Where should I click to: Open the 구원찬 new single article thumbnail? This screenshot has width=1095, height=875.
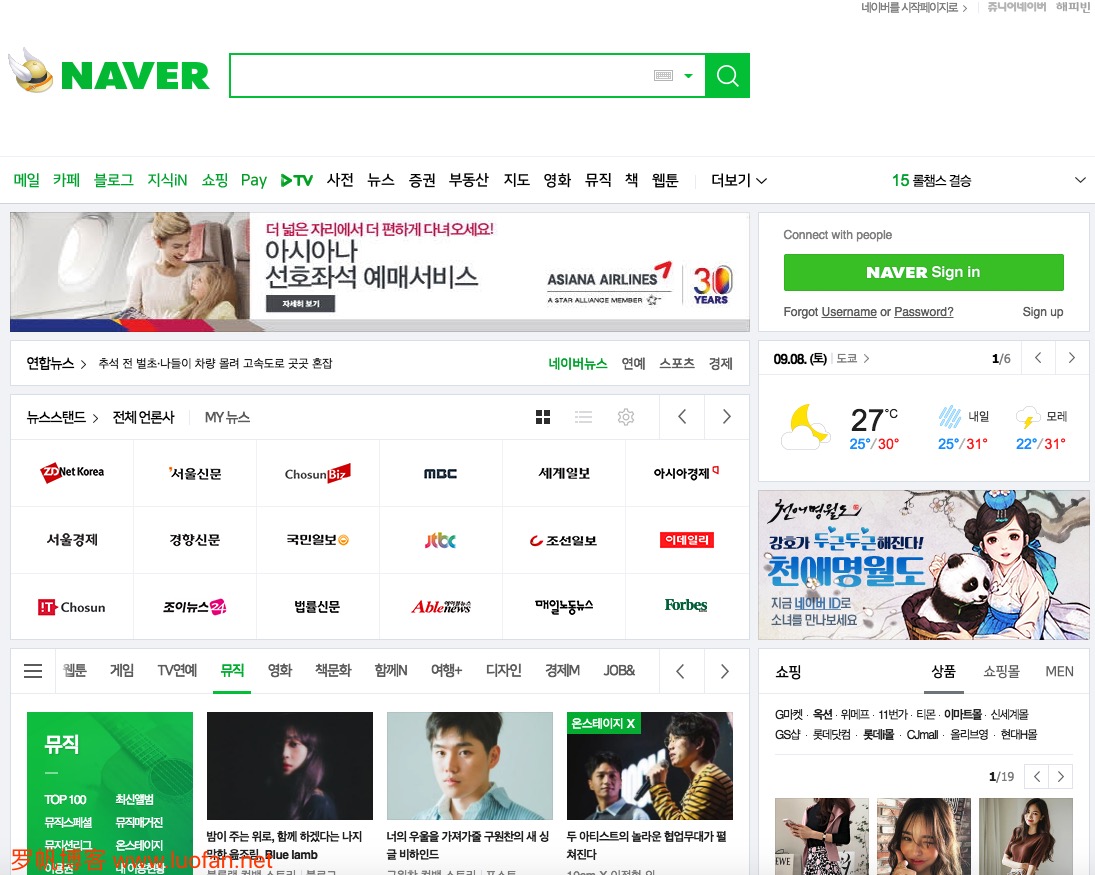point(469,765)
